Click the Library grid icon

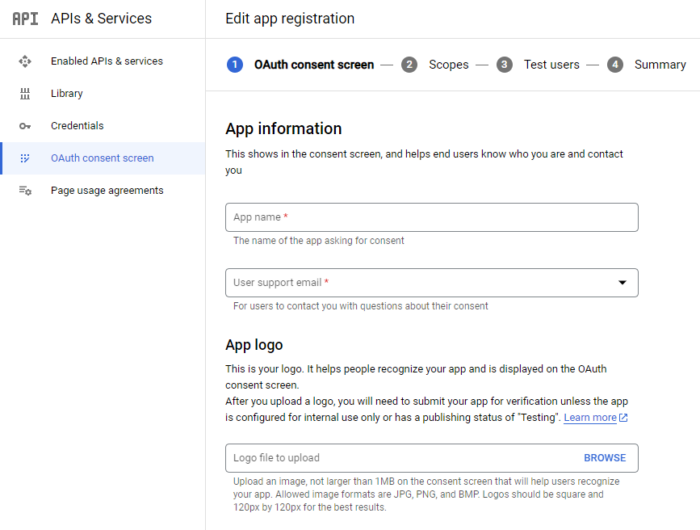(25, 93)
